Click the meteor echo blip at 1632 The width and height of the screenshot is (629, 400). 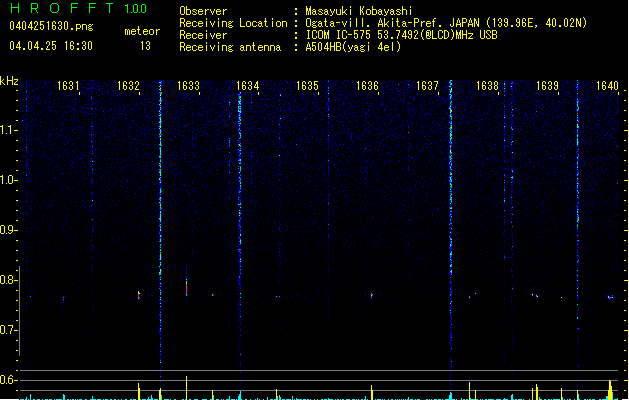[x=139, y=295]
